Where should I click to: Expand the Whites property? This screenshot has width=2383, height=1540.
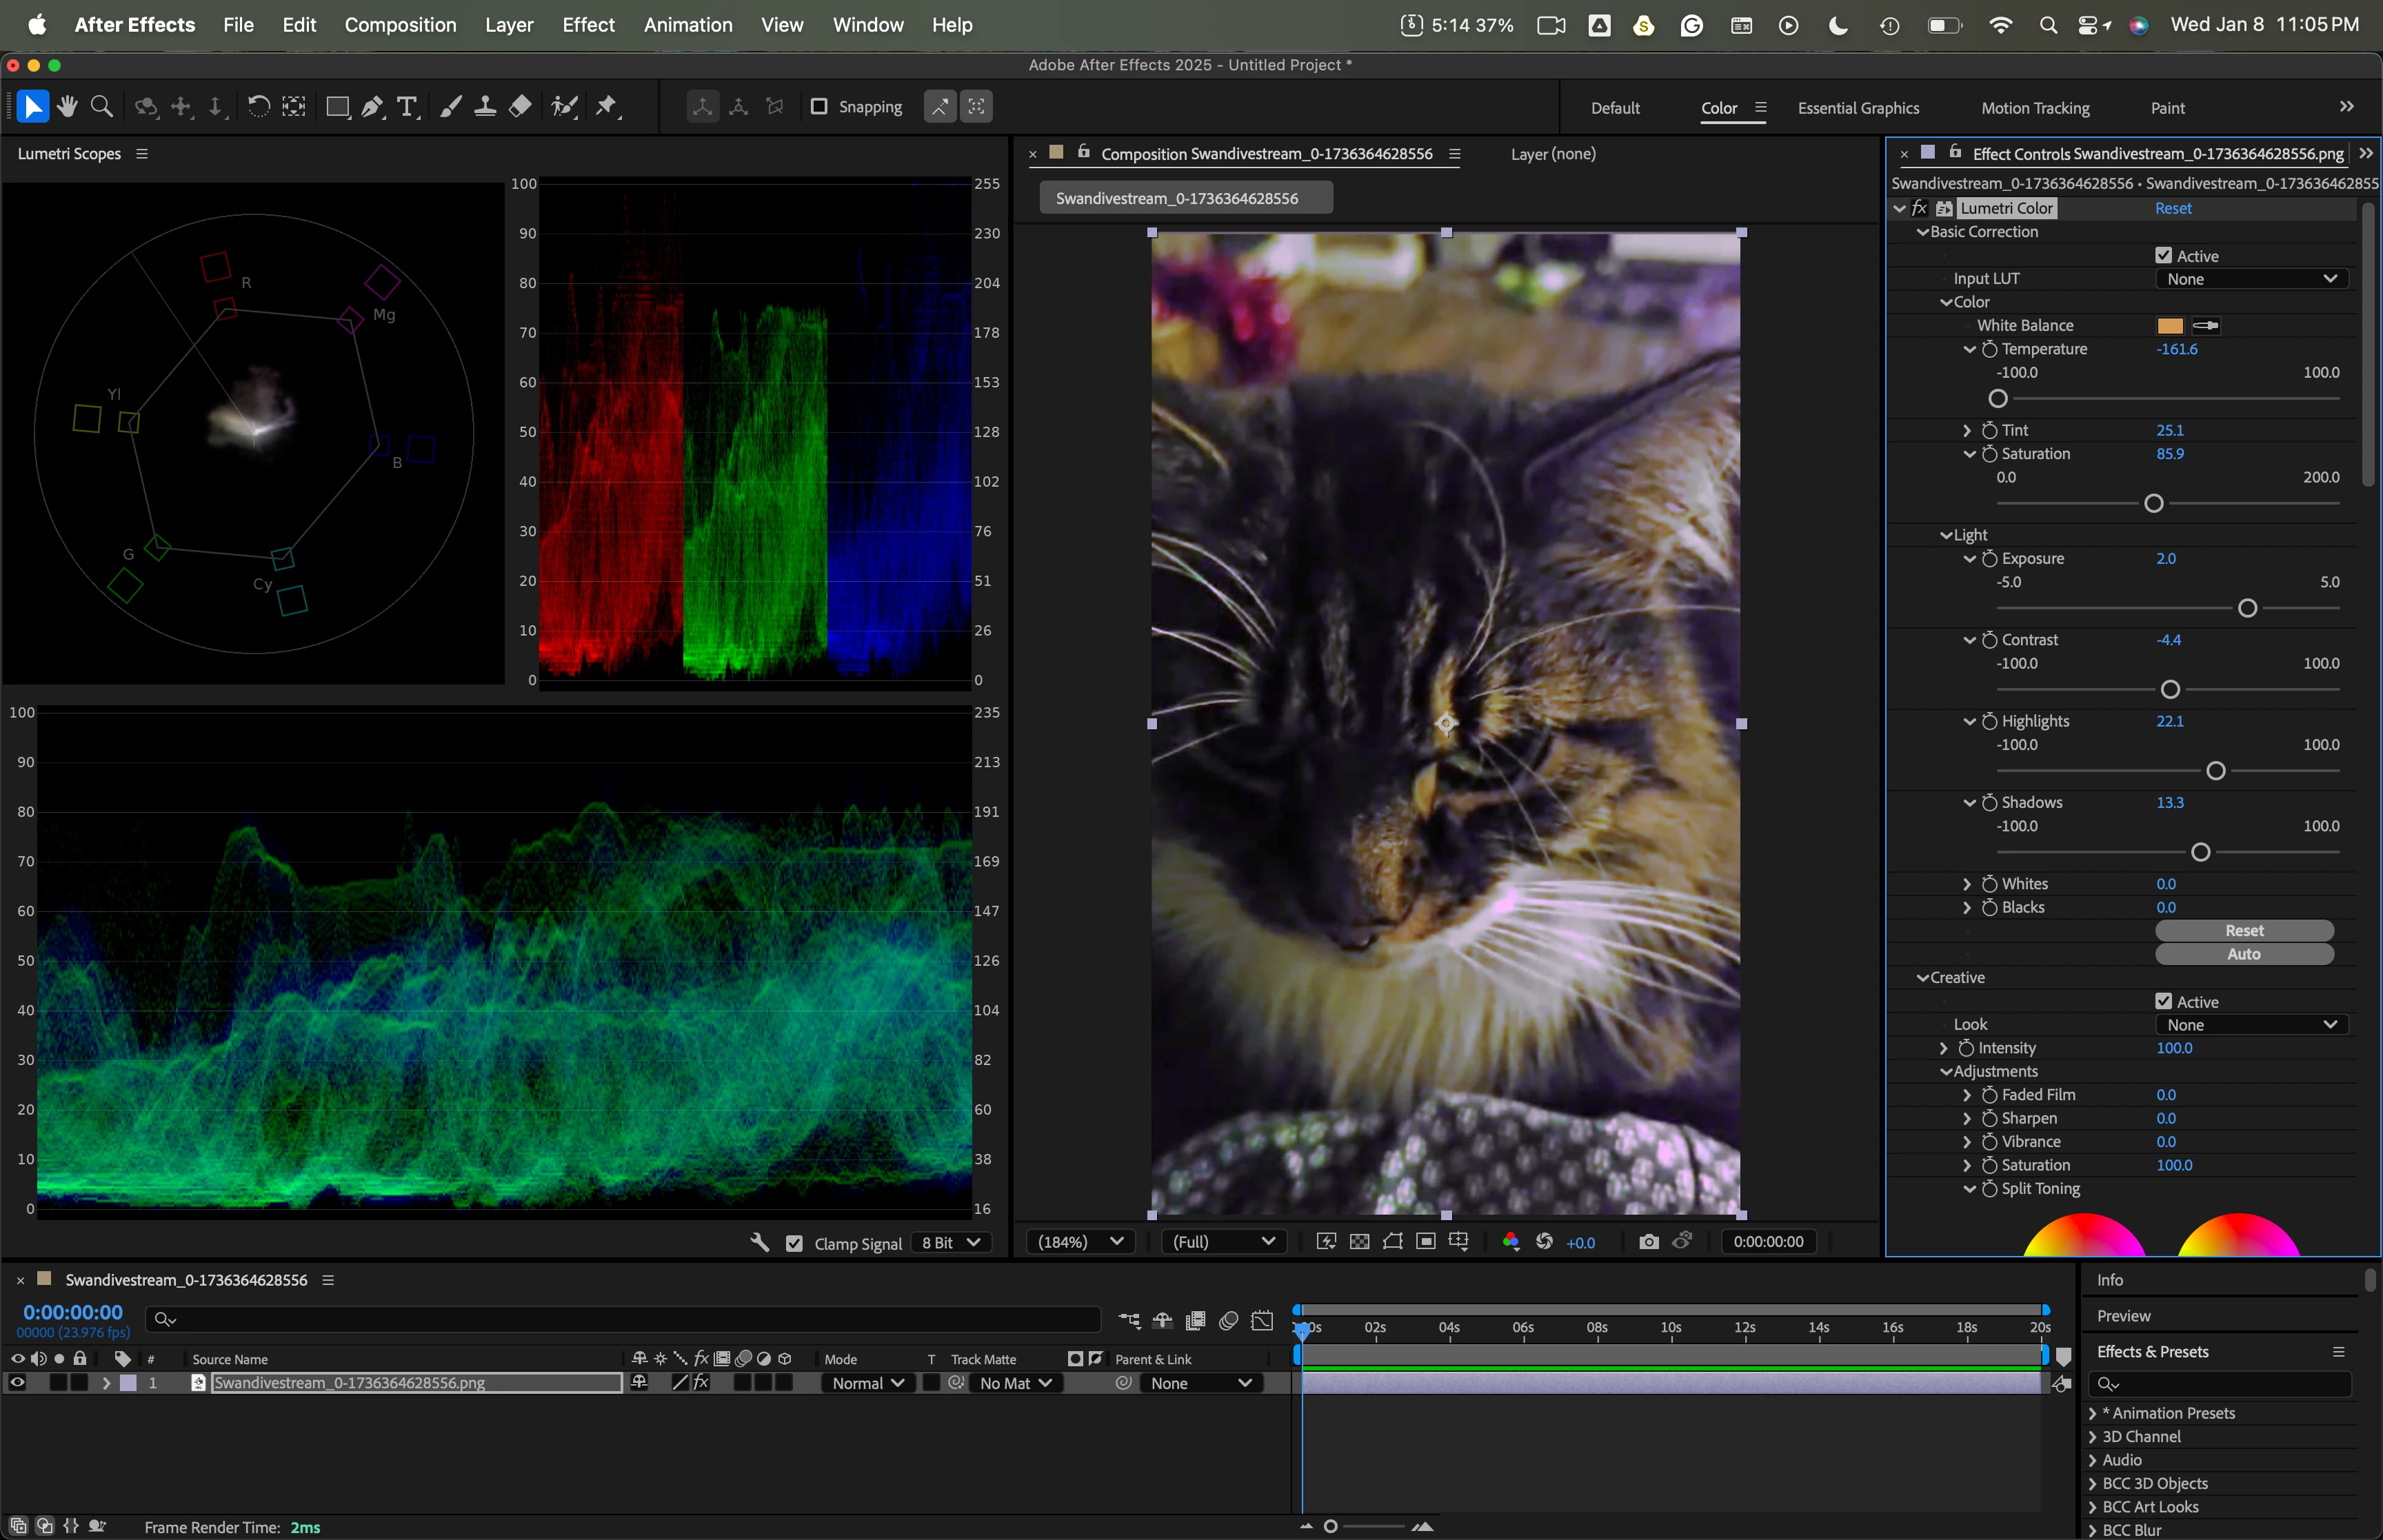pyautogui.click(x=1967, y=884)
